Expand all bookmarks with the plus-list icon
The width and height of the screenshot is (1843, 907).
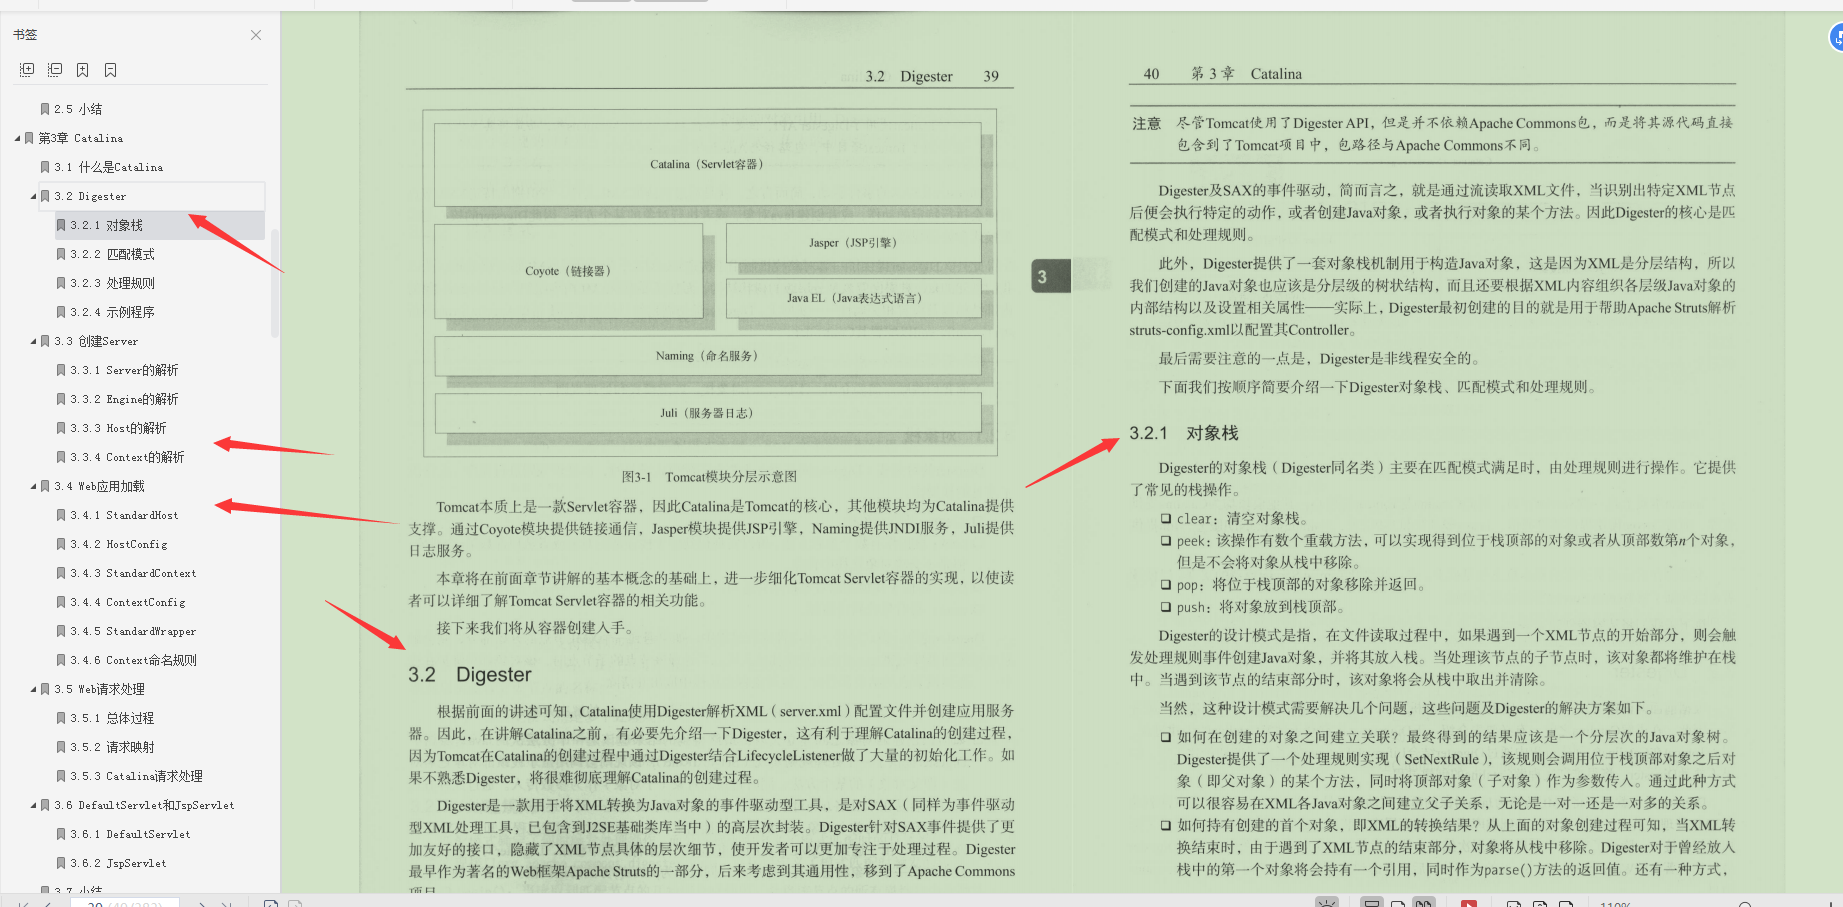[27, 70]
